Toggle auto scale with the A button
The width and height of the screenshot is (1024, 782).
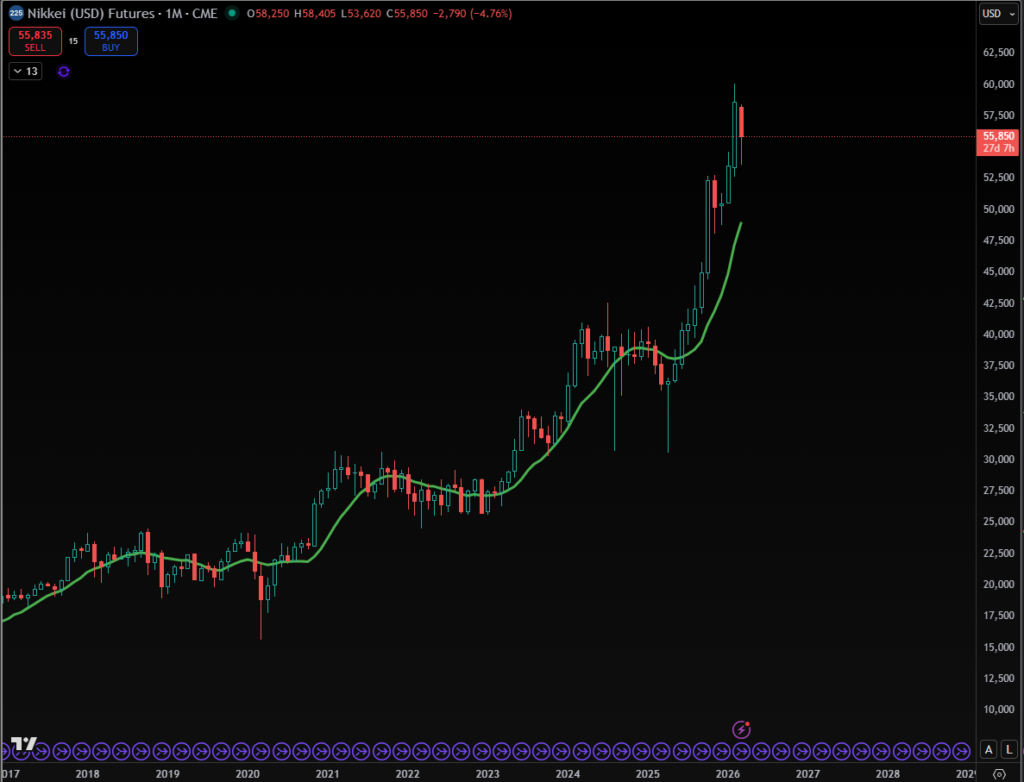pos(988,750)
